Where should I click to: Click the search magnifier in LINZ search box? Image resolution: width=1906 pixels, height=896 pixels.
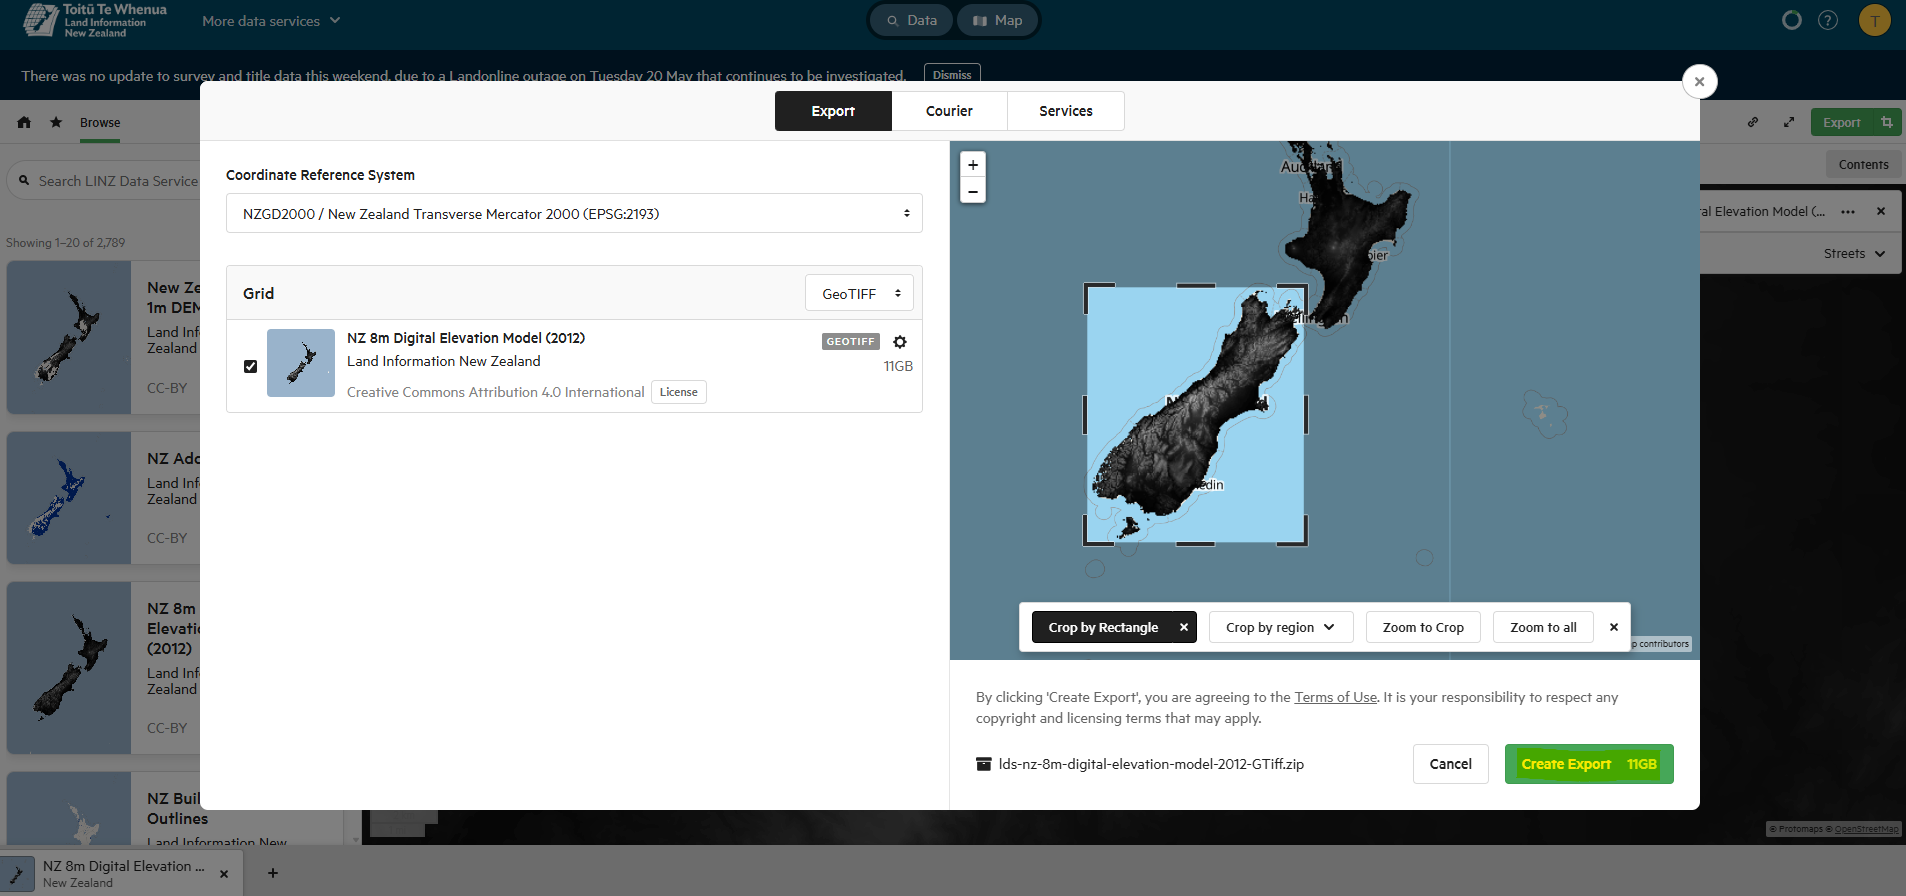point(24,181)
